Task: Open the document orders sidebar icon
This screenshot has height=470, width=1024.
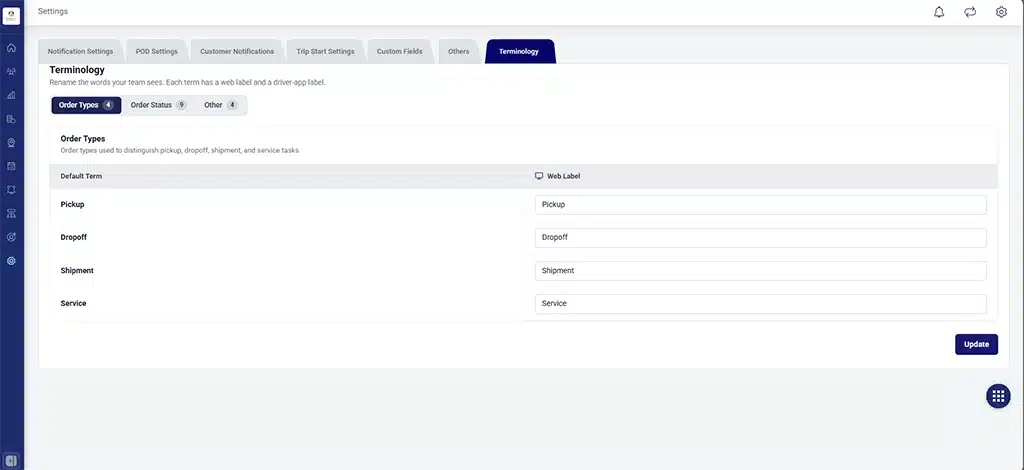Action: (x=11, y=119)
